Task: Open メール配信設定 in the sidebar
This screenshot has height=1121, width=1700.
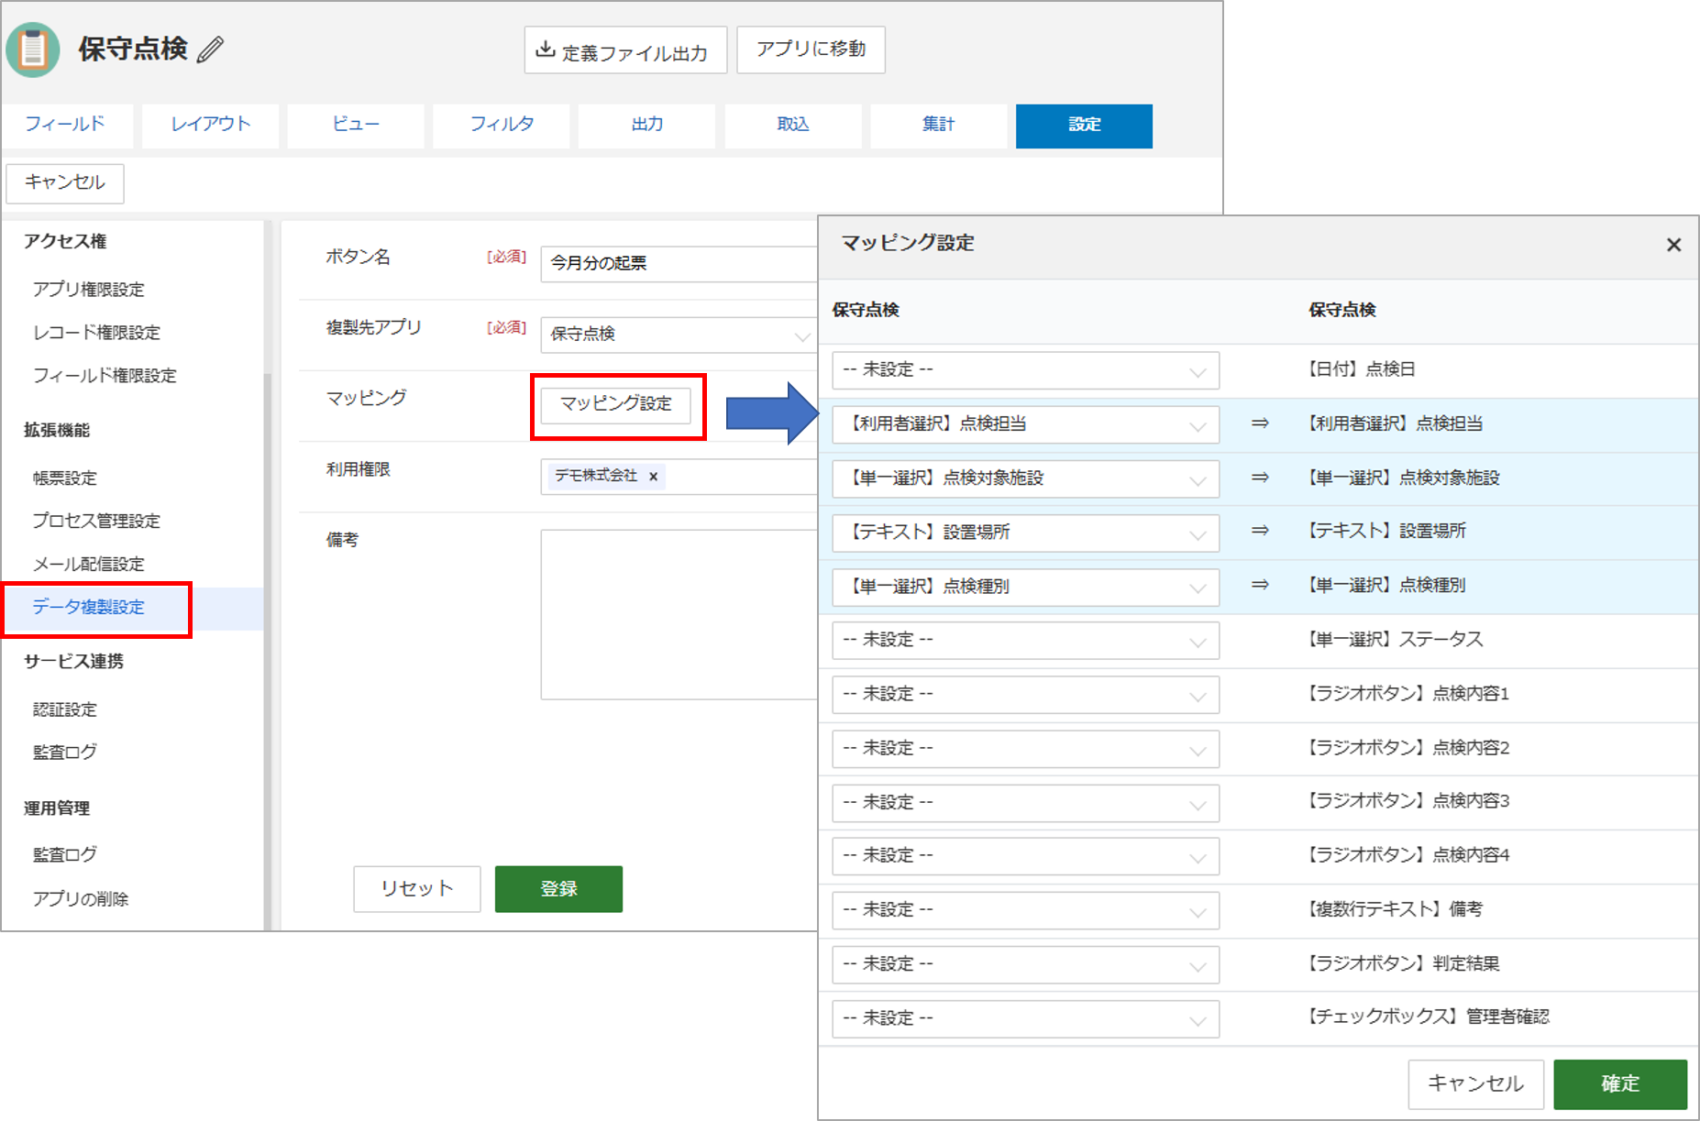Action: click(88, 564)
